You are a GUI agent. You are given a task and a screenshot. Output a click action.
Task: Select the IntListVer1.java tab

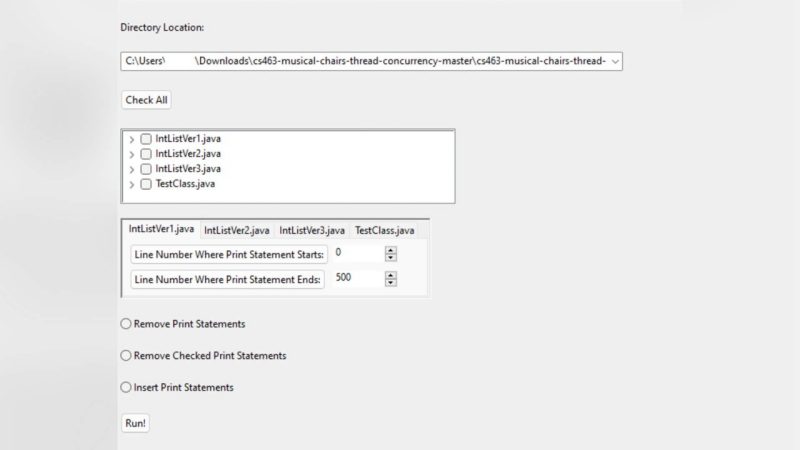tap(161, 230)
